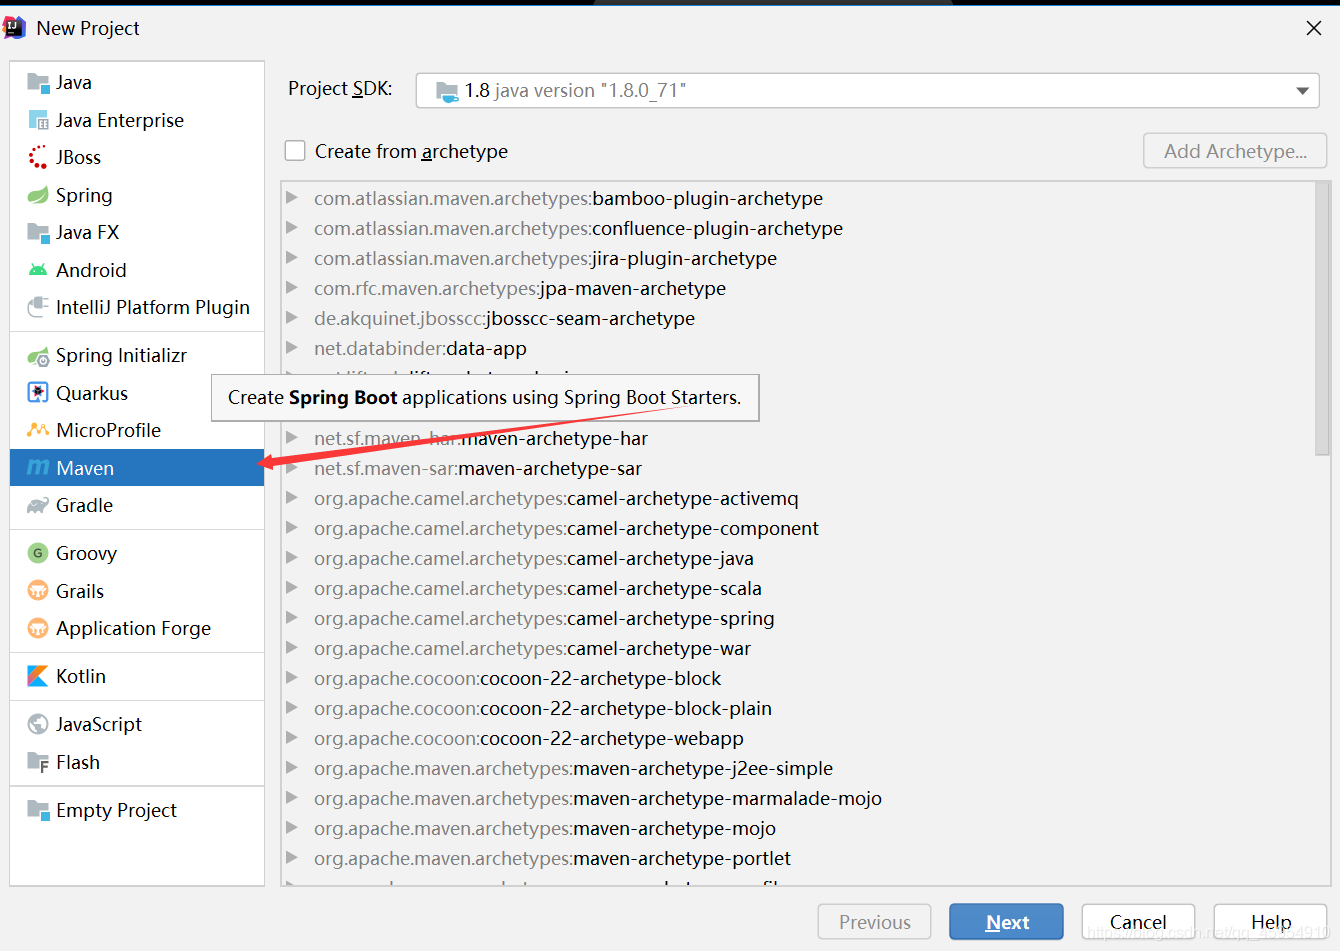Select camel-archetype-scala row
The height and width of the screenshot is (951, 1340).
tap(798, 588)
